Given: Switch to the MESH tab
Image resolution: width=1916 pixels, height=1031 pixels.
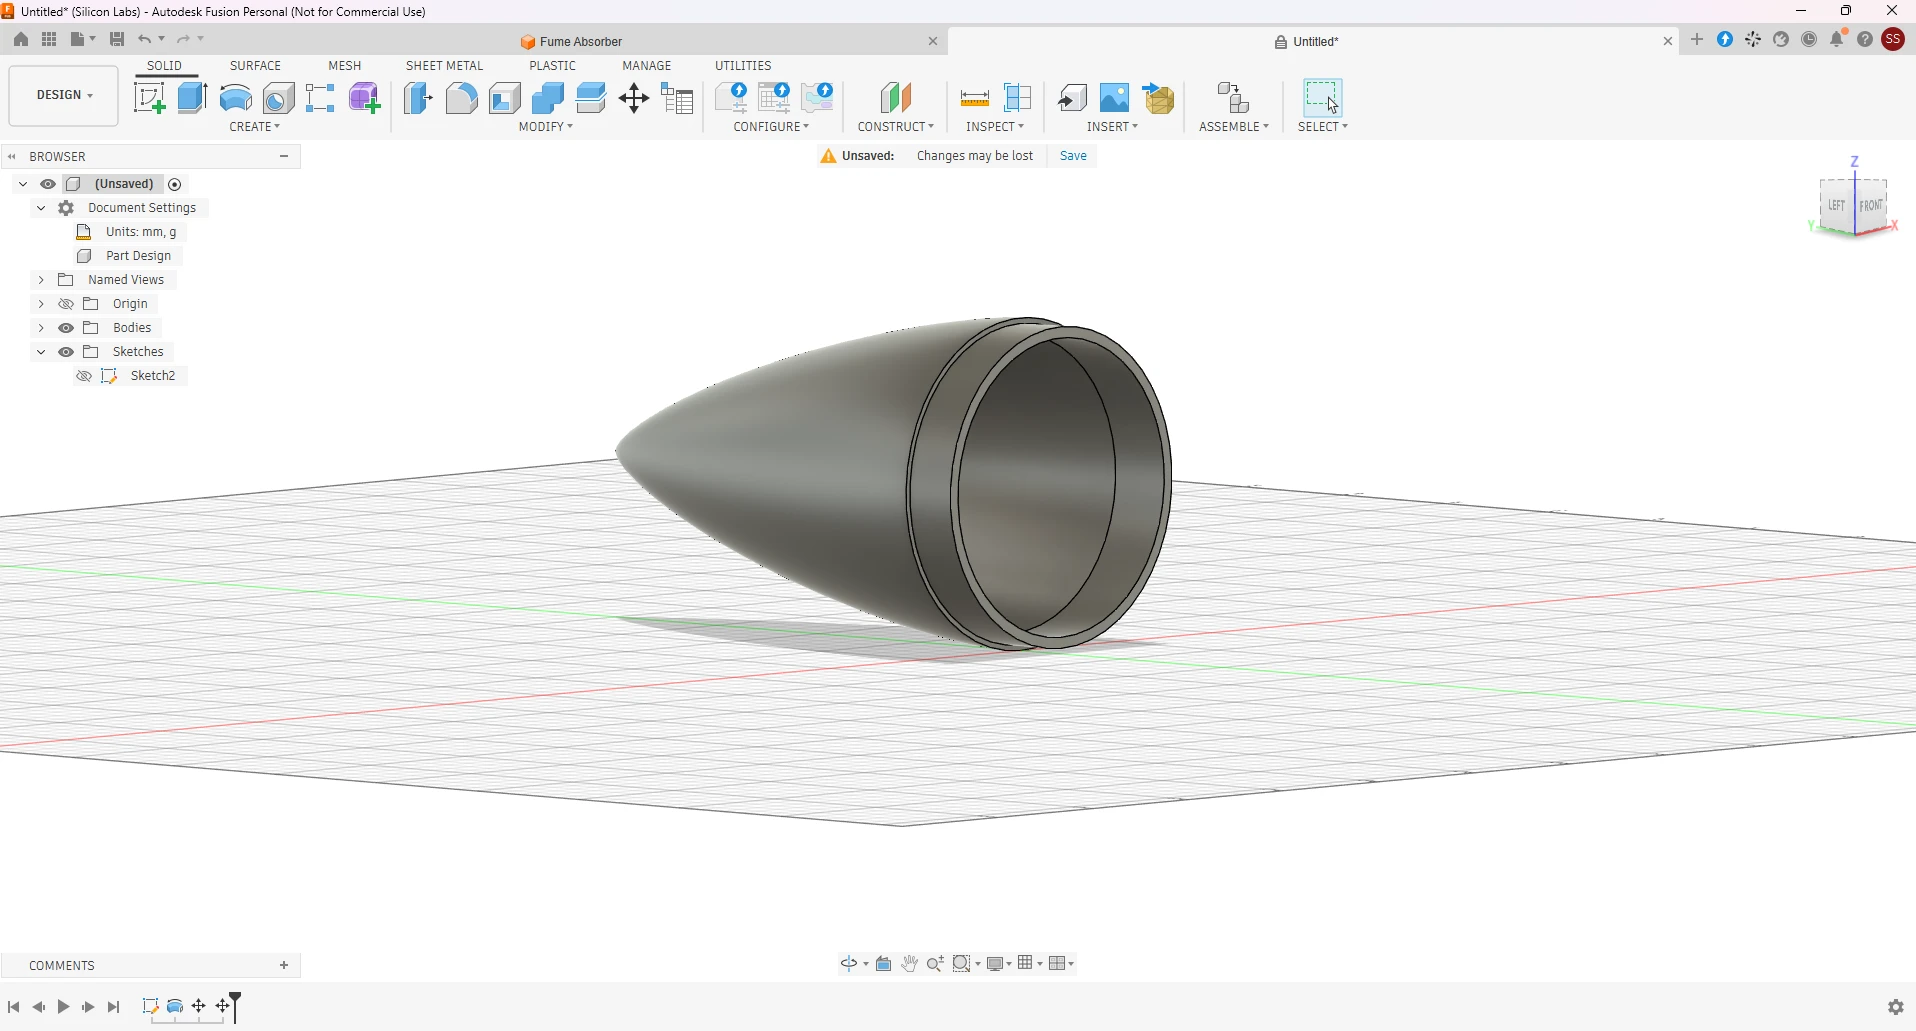Looking at the screenshot, I should point(345,65).
